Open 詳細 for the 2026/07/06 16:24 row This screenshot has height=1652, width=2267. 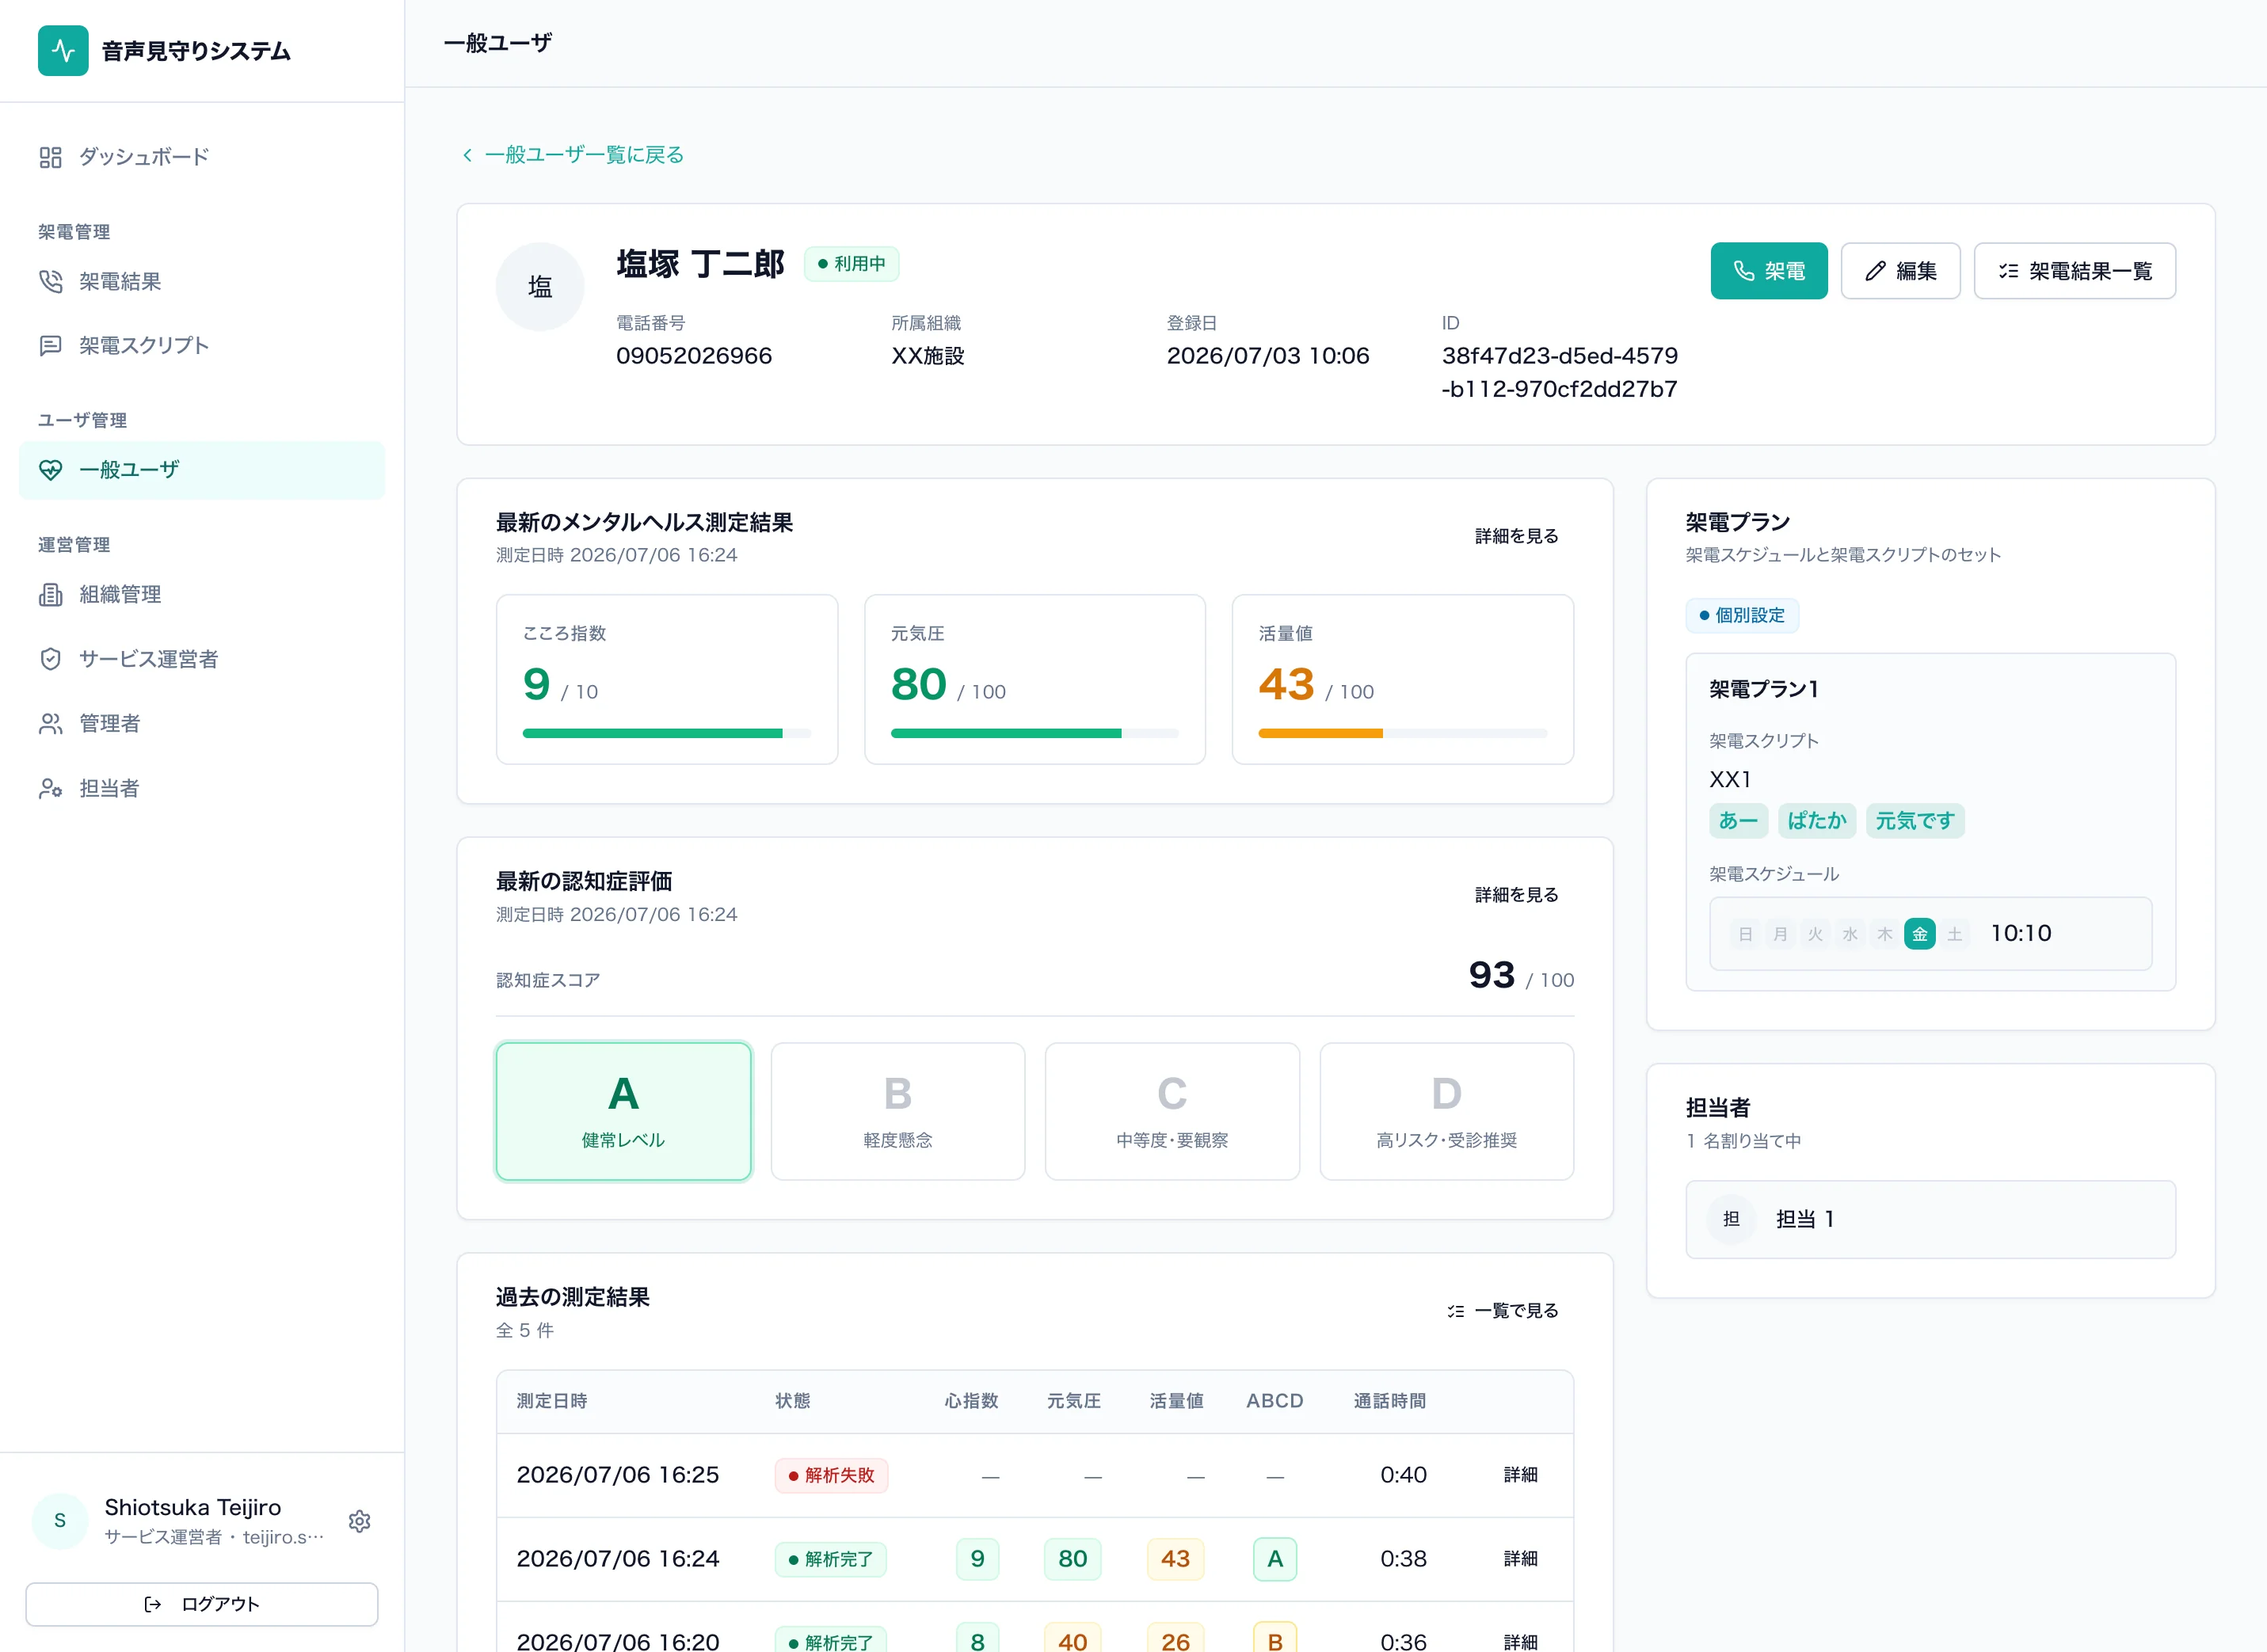tap(1520, 1559)
